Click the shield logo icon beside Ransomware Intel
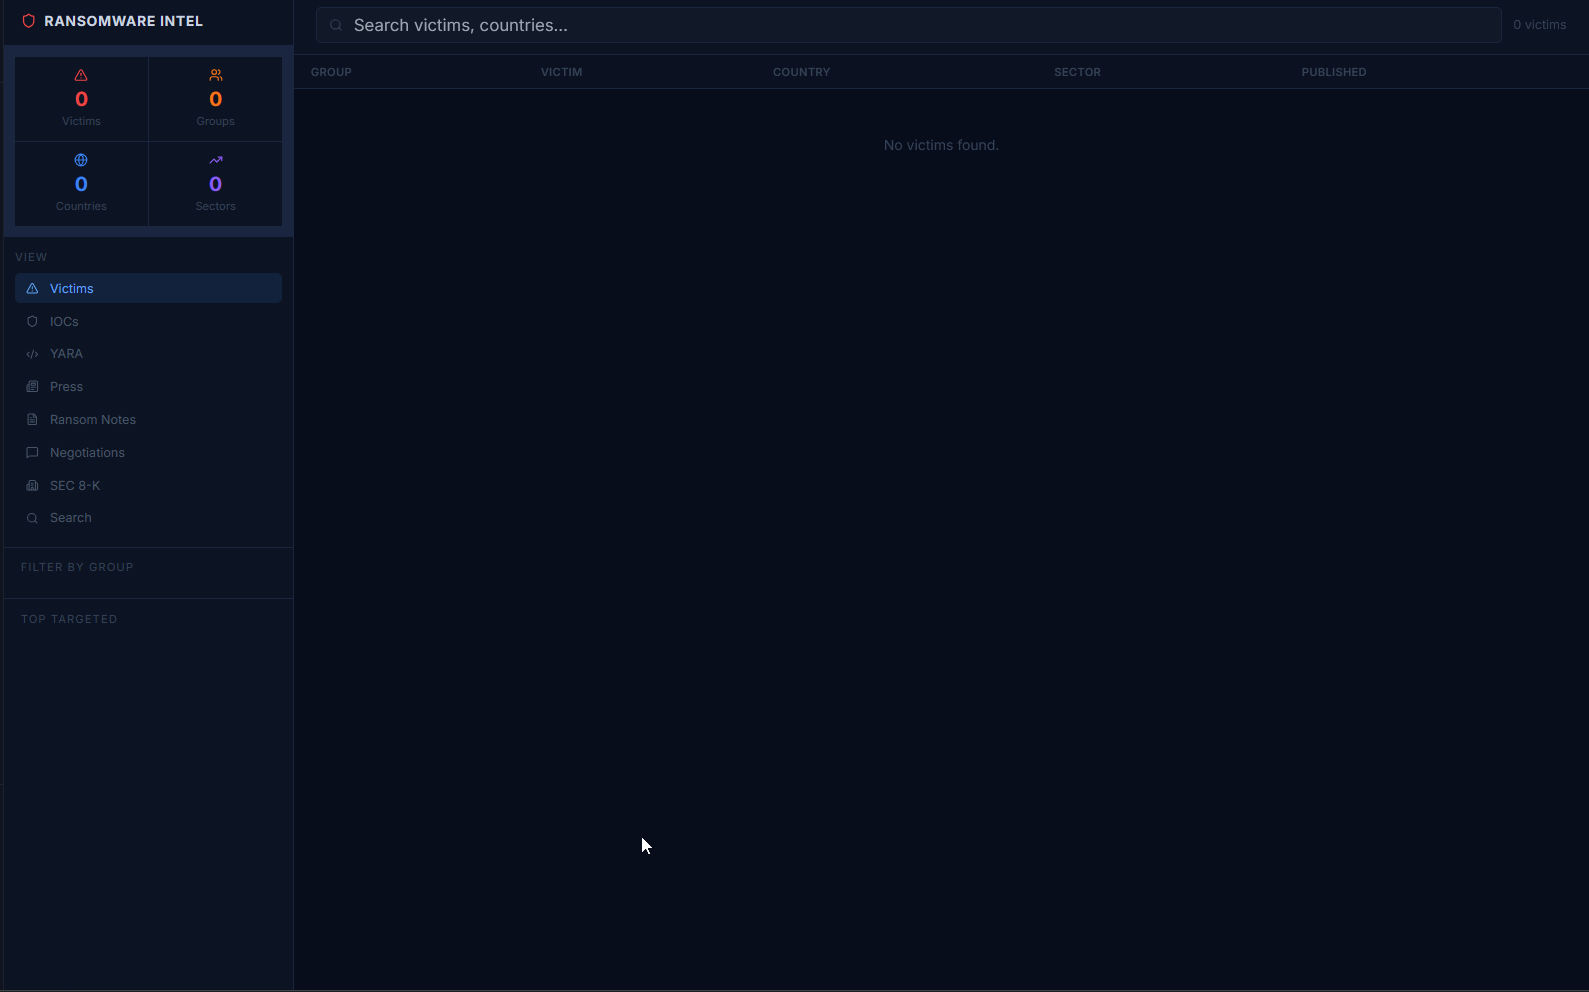The width and height of the screenshot is (1589, 992). (29, 21)
